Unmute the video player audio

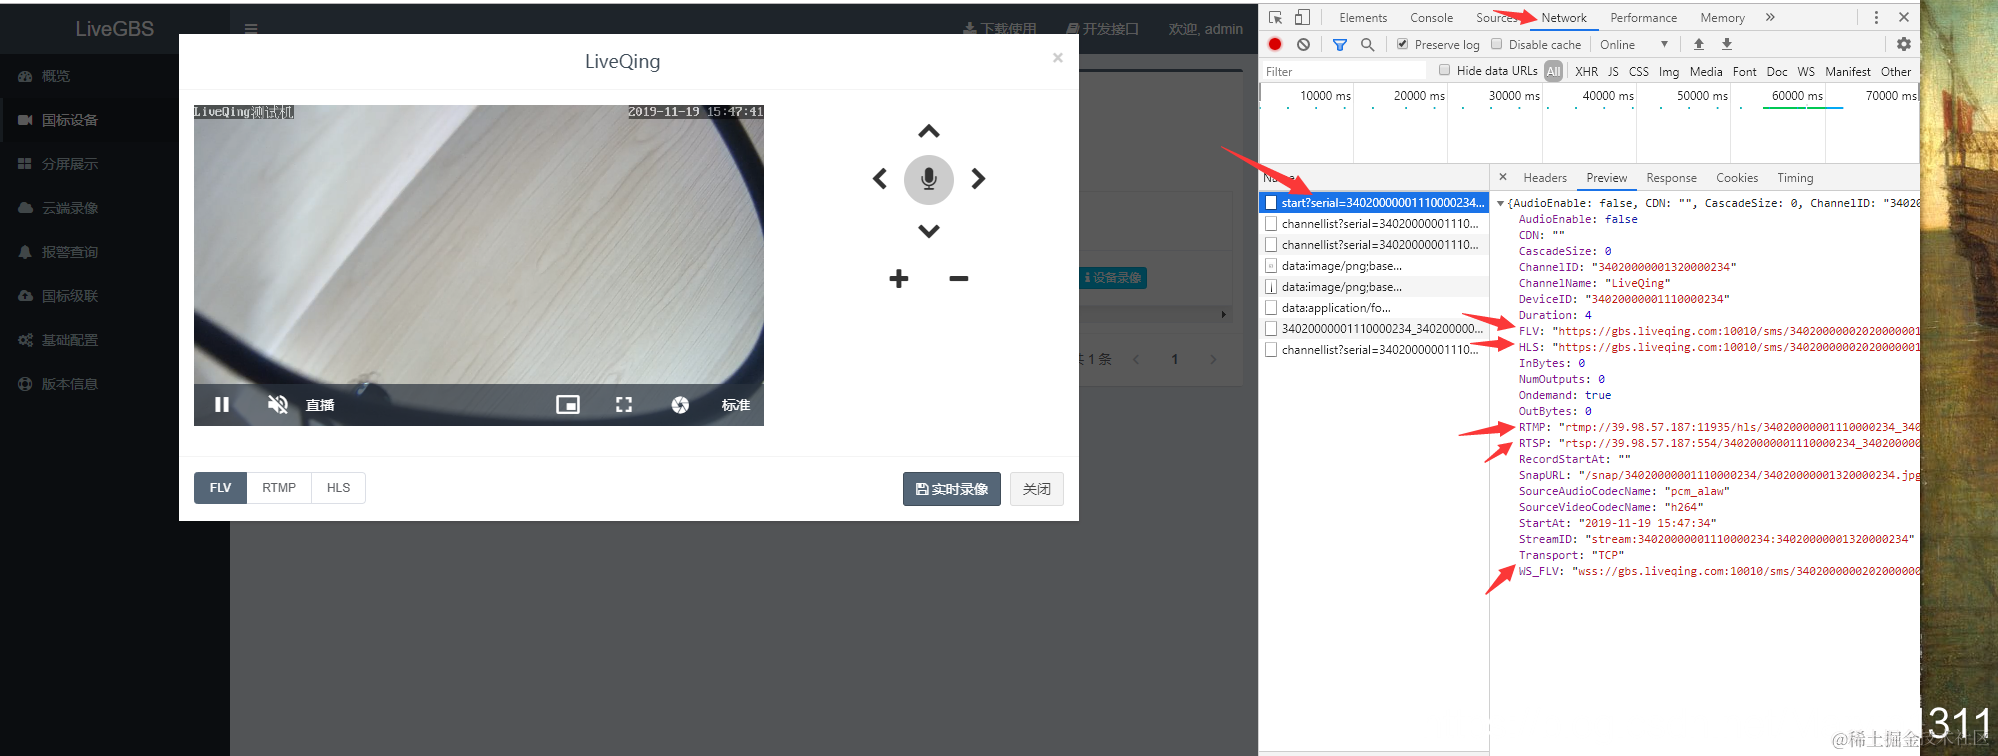tap(278, 405)
